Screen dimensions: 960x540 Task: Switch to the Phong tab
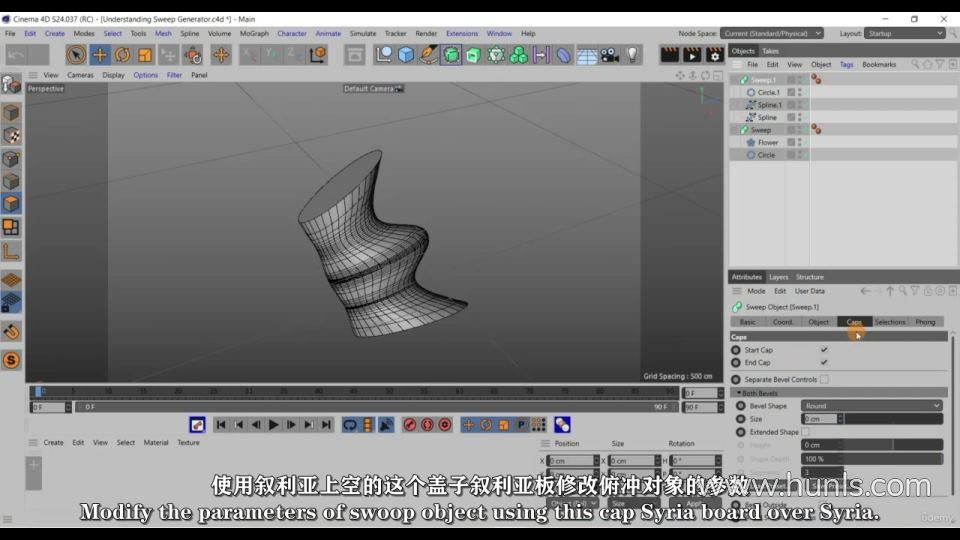[925, 322]
